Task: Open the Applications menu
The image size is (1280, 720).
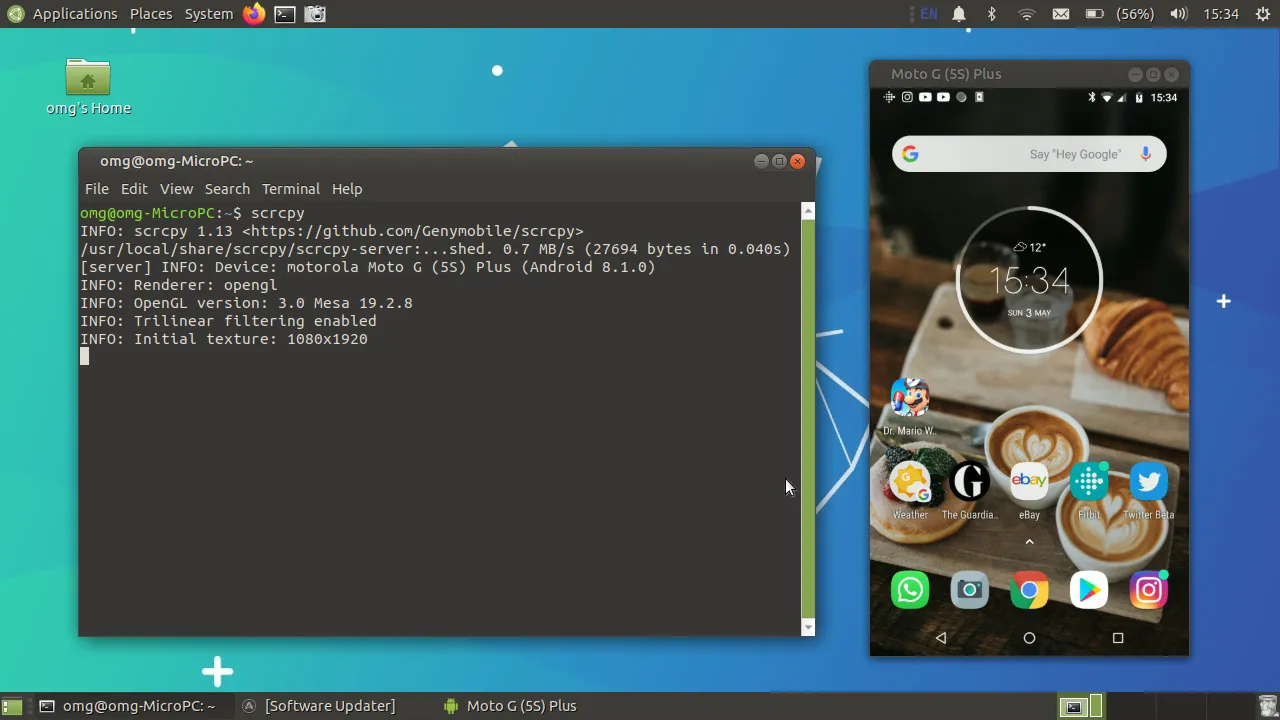Action: [75, 13]
